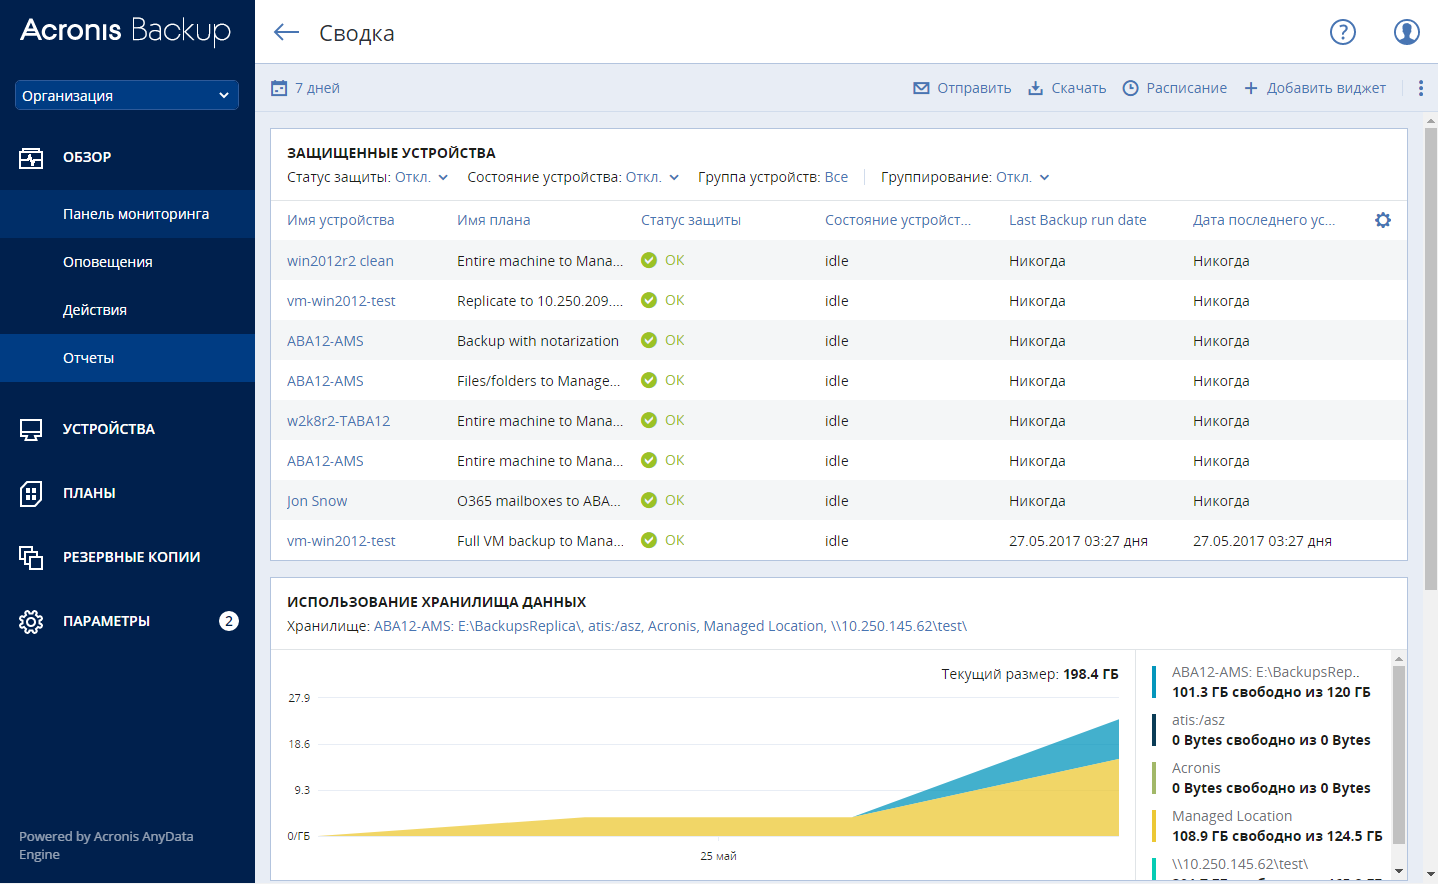Click the Добавить виджет button
Image resolution: width=1438 pixels, height=884 pixels.
click(x=1315, y=88)
